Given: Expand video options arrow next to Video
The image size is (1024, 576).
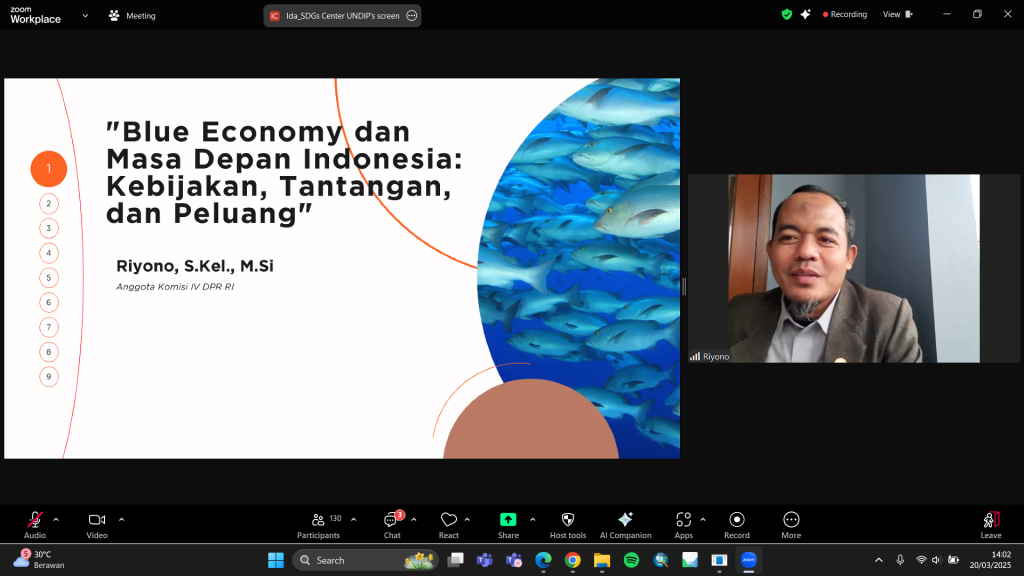Looking at the screenshot, I should point(122,519).
